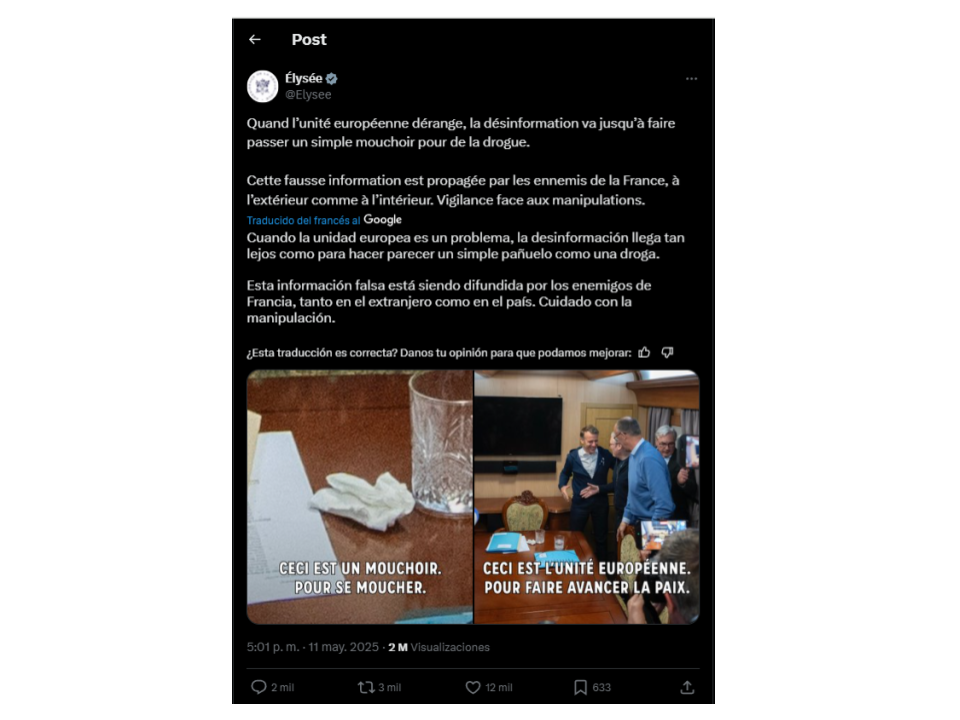
Task: Open the Élysée profile avatar
Action: (x=263, y=86)
